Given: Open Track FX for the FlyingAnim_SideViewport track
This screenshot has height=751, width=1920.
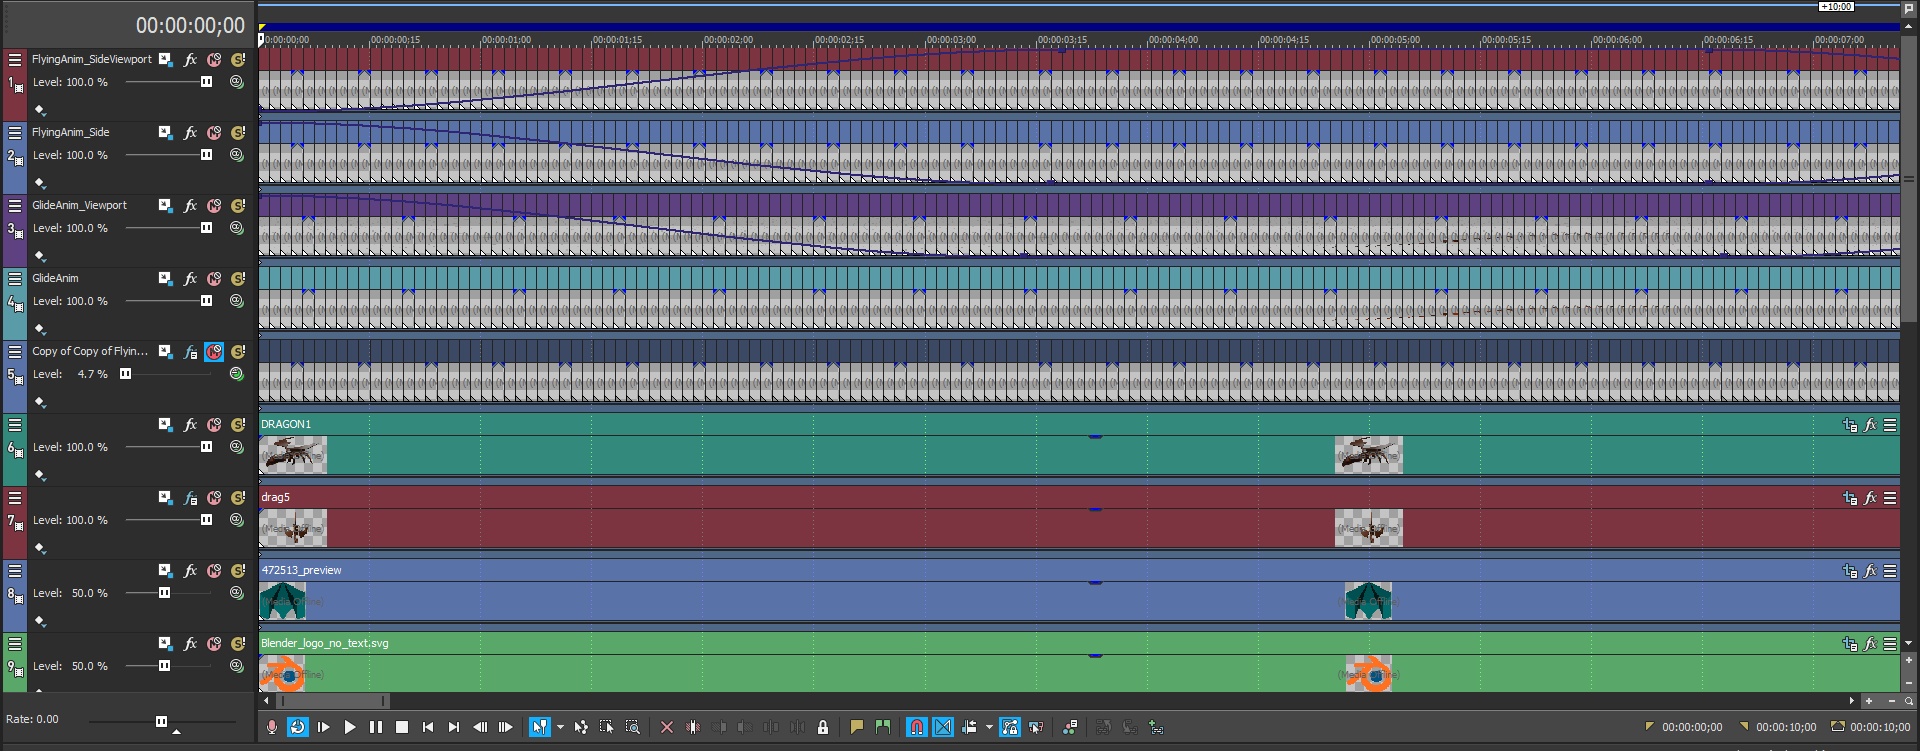Looking at the screenshot, I should tap(190, 60).
